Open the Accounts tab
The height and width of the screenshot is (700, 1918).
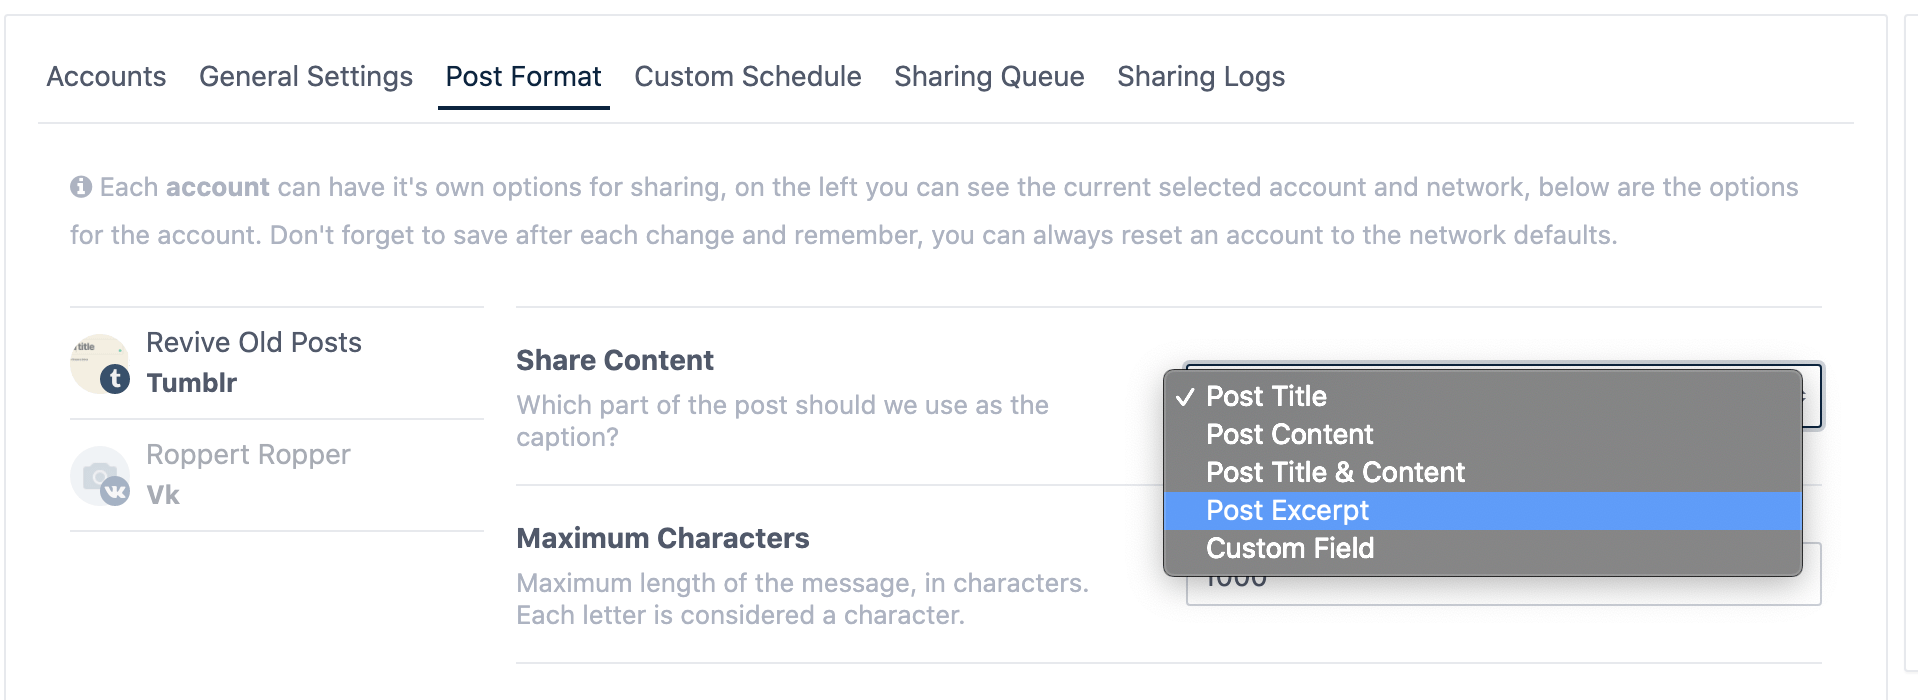106,77
